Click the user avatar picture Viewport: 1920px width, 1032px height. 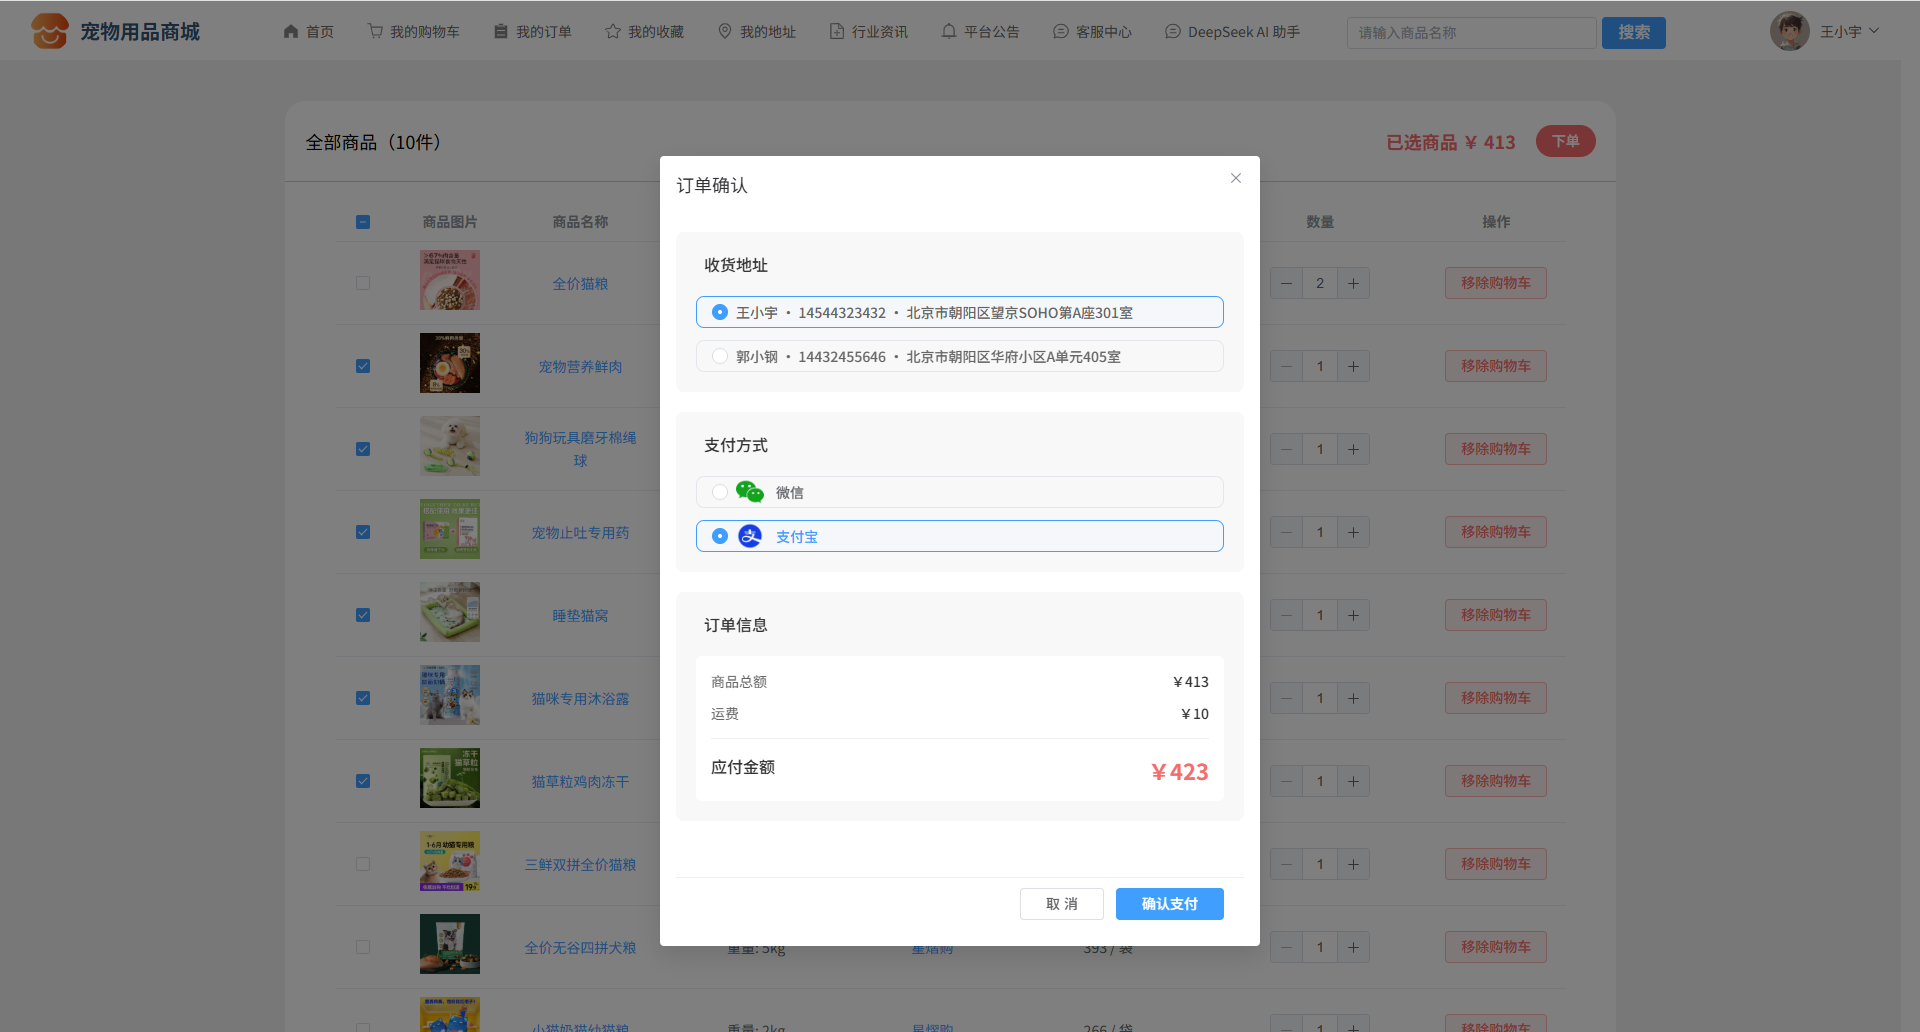tap(1789, 32)
